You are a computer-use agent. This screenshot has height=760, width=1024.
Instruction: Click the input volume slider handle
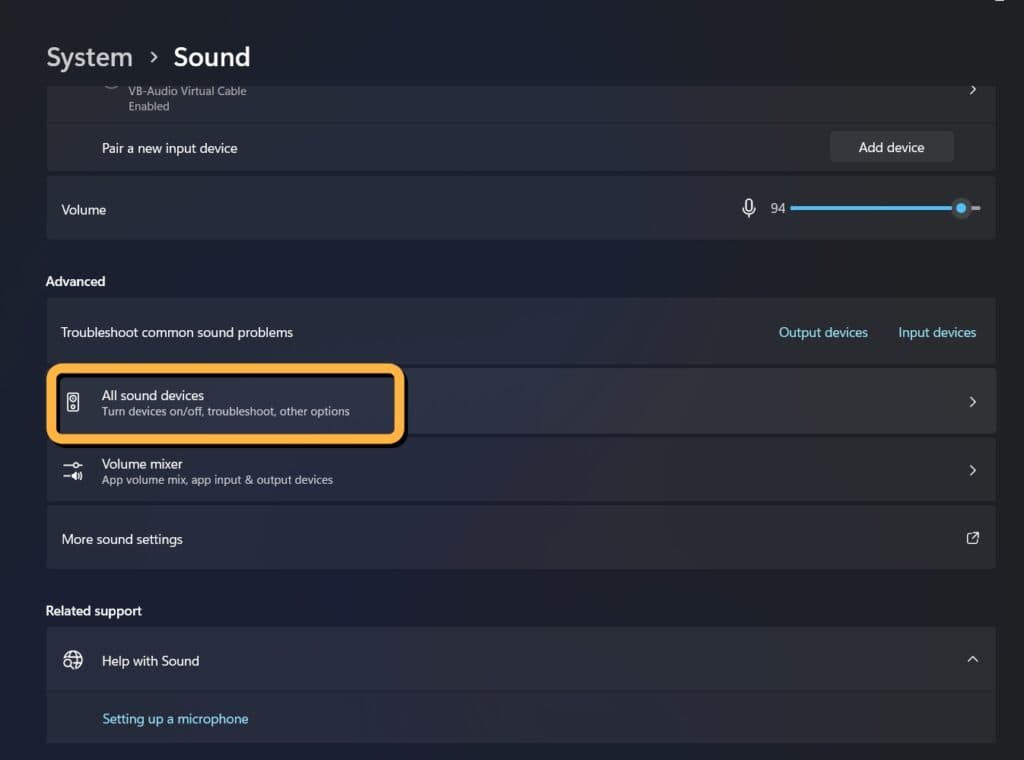coord(961,208)
